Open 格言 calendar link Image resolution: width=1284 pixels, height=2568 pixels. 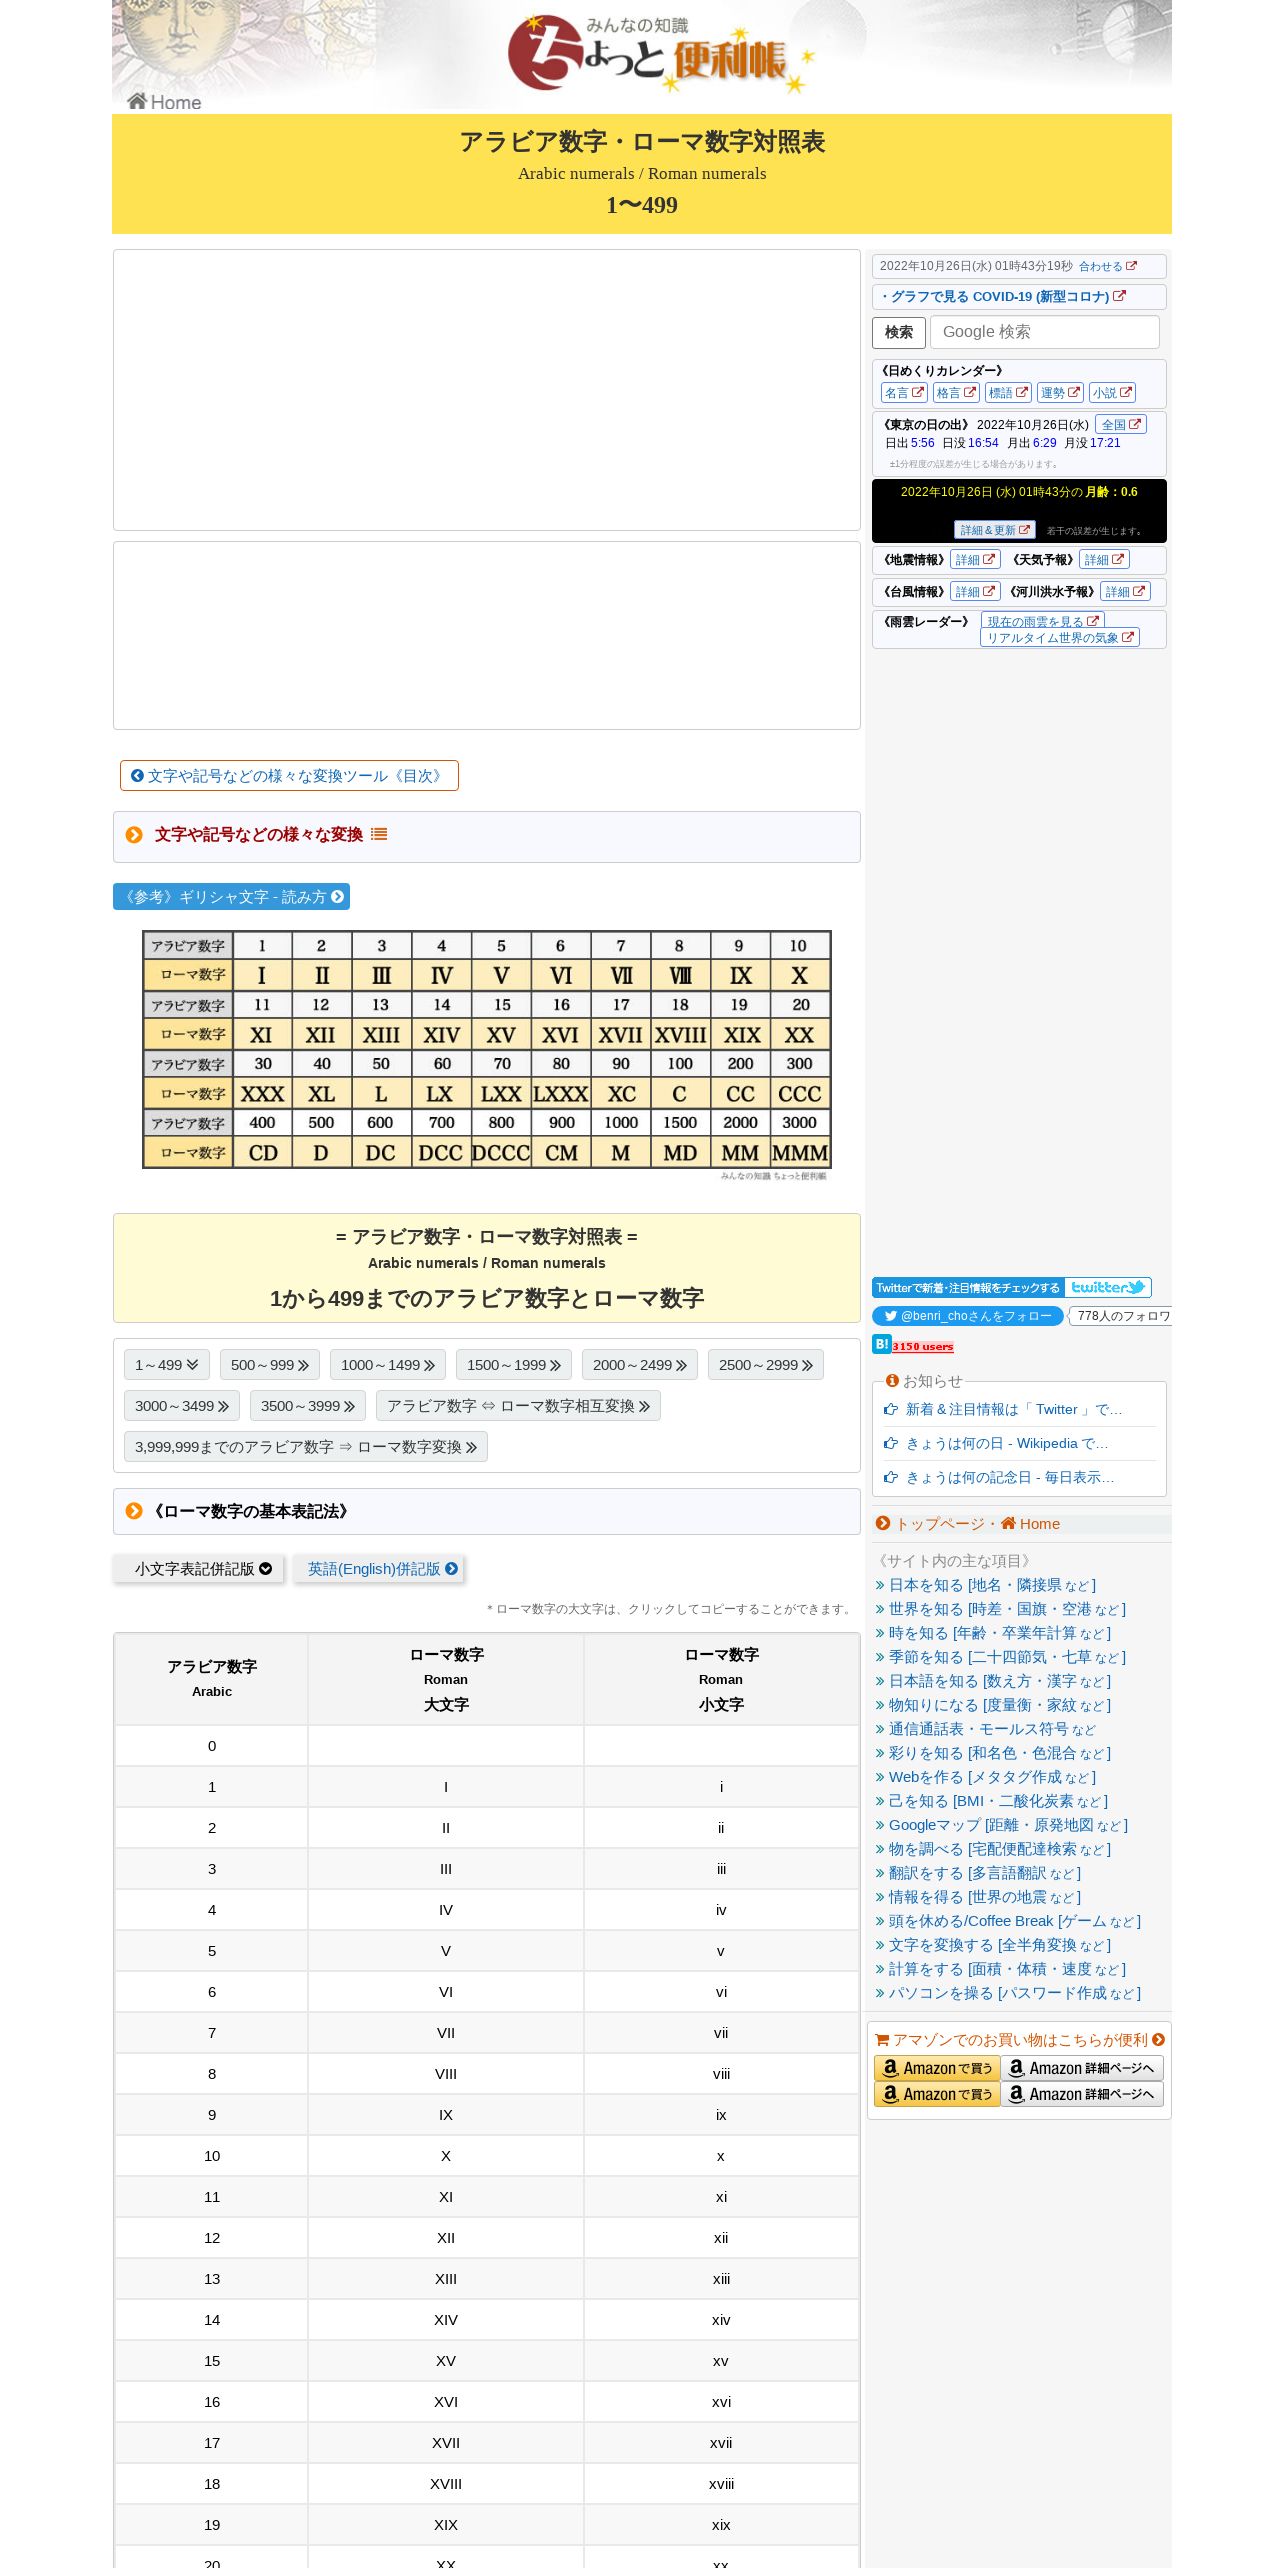956,393
